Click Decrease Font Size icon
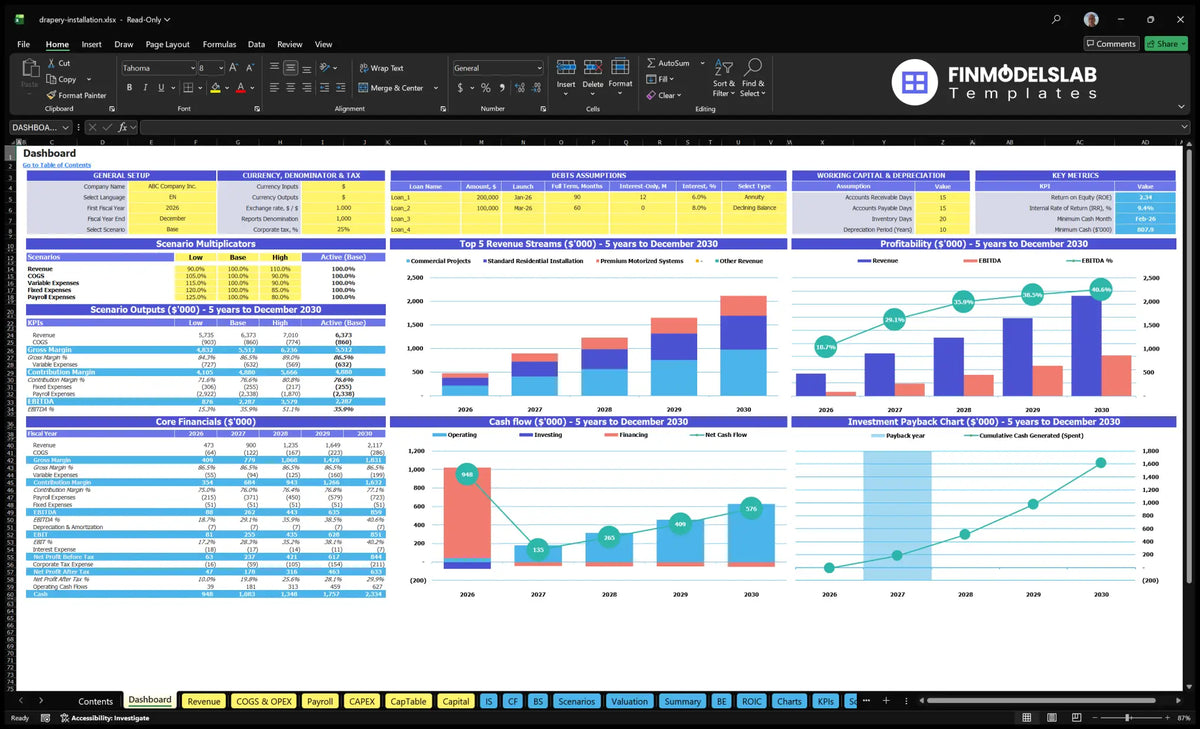The width and height of the screenshot is (1200, 729). 250,68
